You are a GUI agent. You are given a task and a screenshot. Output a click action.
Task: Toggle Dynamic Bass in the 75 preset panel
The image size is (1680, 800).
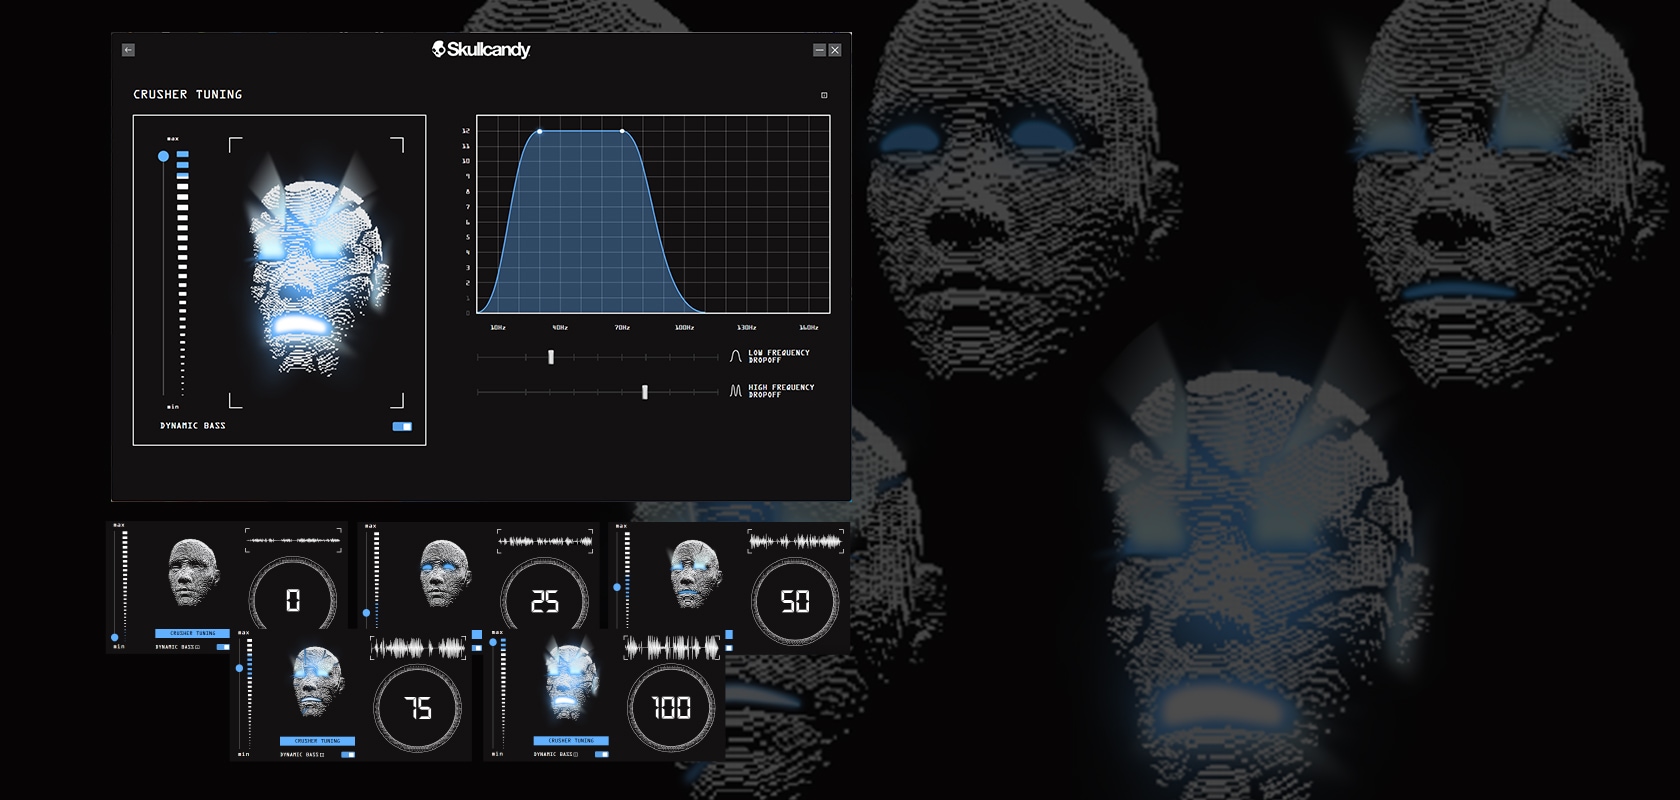[348, 755]
